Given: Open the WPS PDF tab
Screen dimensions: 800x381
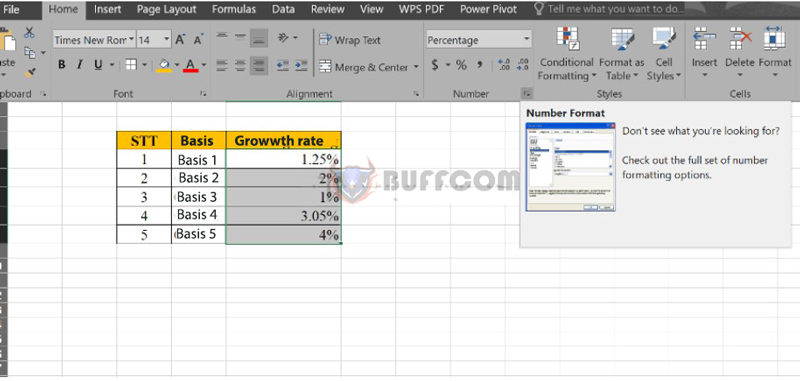Looking at the screenshot, I should (x=421, y=9).
